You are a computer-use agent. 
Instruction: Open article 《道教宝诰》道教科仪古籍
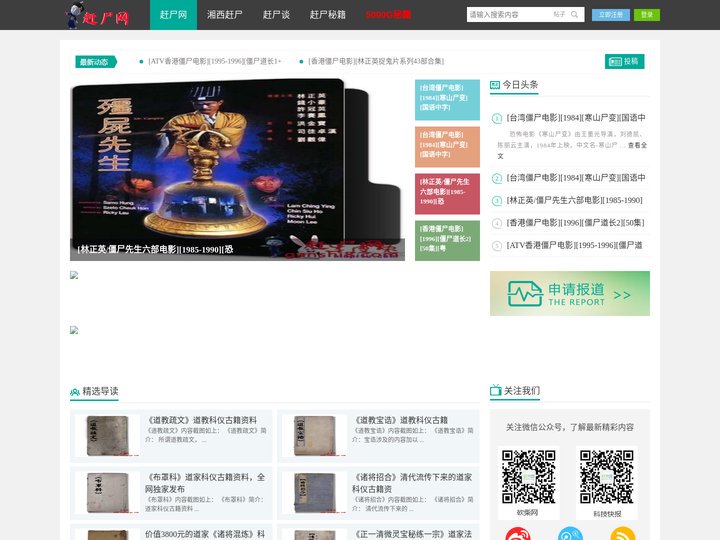[x=400, y=420]
